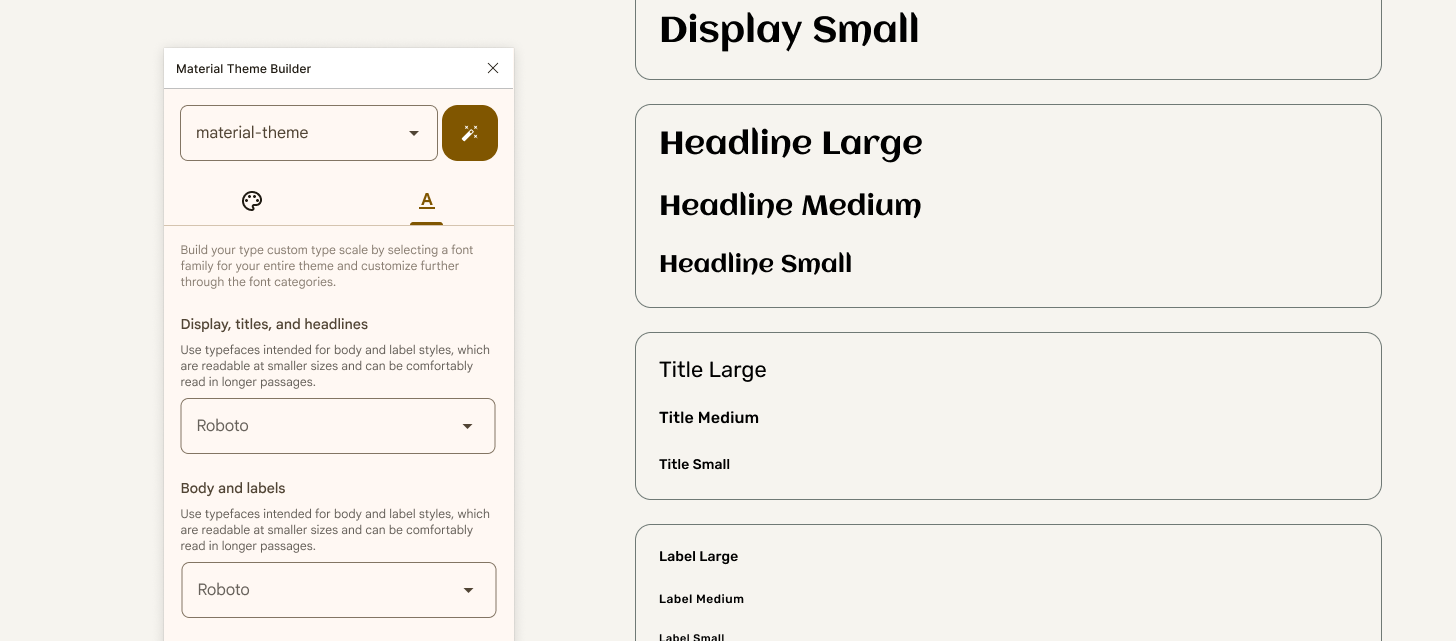Select the Headline Large preview text
Viewport: 1456px width, 641px height.
coord(790,142)
